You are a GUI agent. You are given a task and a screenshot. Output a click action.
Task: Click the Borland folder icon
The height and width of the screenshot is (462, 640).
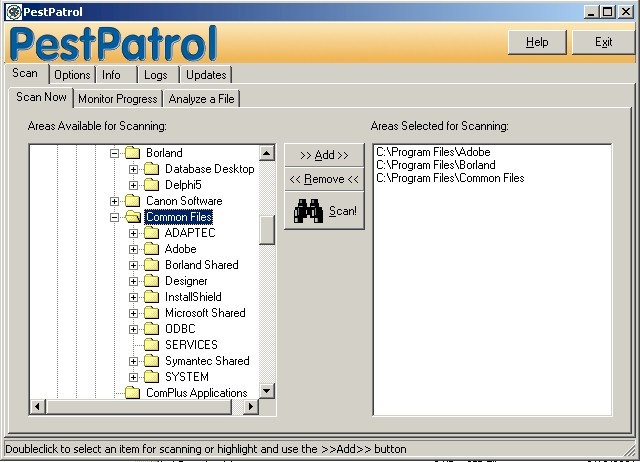point(132,153)
